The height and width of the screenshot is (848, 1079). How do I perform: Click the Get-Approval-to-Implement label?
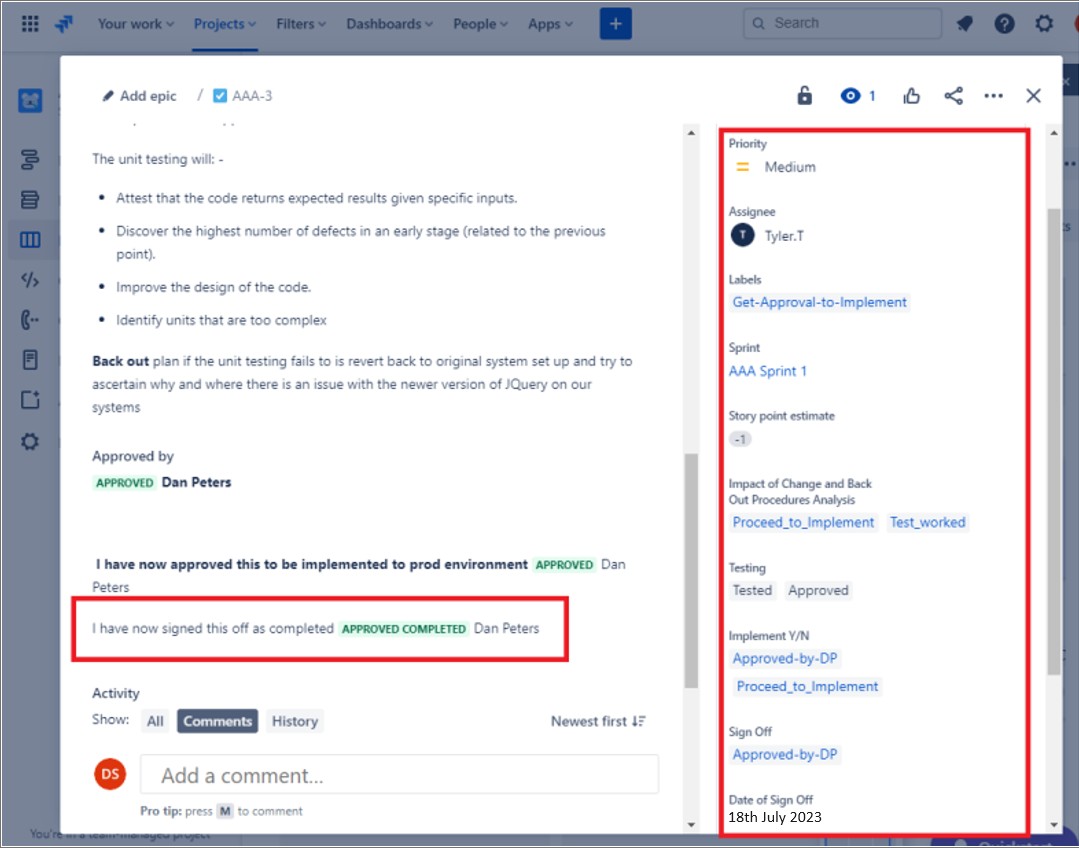click(820, 301)
